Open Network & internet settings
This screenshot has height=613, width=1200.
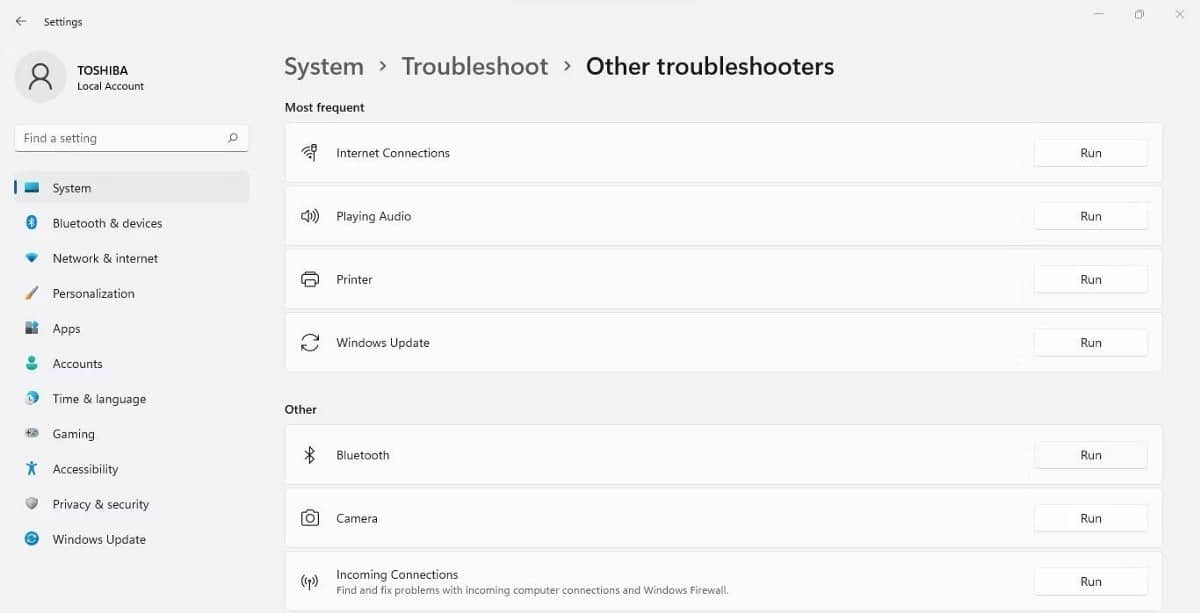click(x=105, y=258)
